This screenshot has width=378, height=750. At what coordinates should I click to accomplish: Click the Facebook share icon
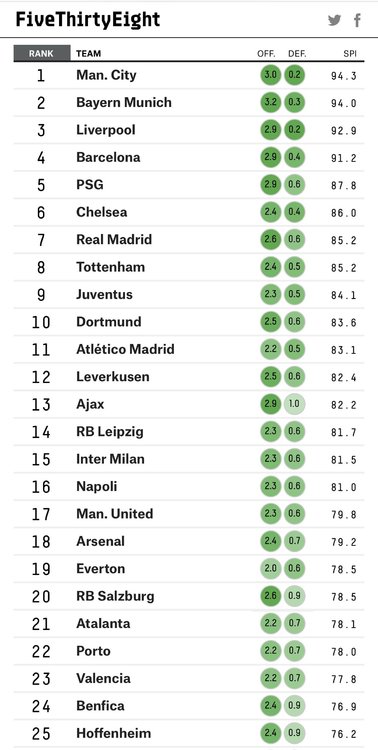point(357,20)
